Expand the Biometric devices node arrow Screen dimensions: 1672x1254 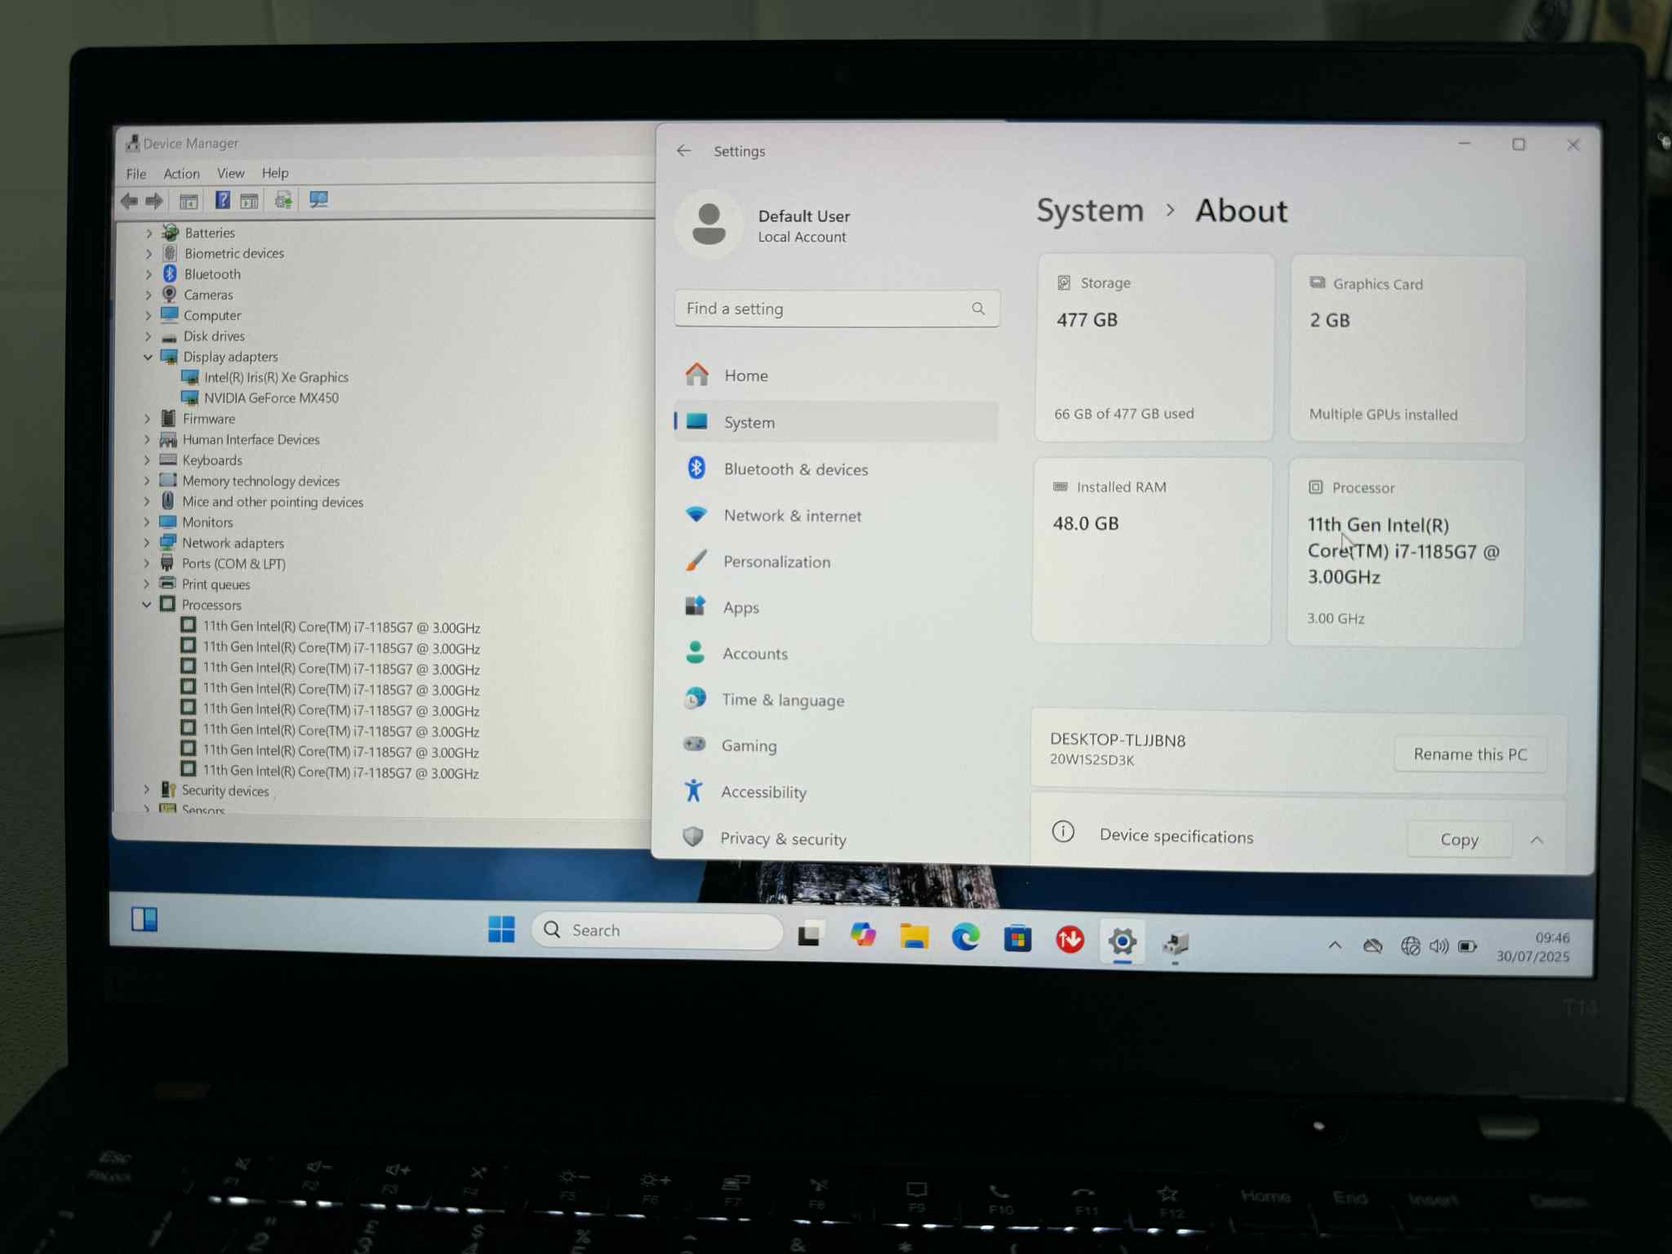pyautogui.click(x=149, y=254)
